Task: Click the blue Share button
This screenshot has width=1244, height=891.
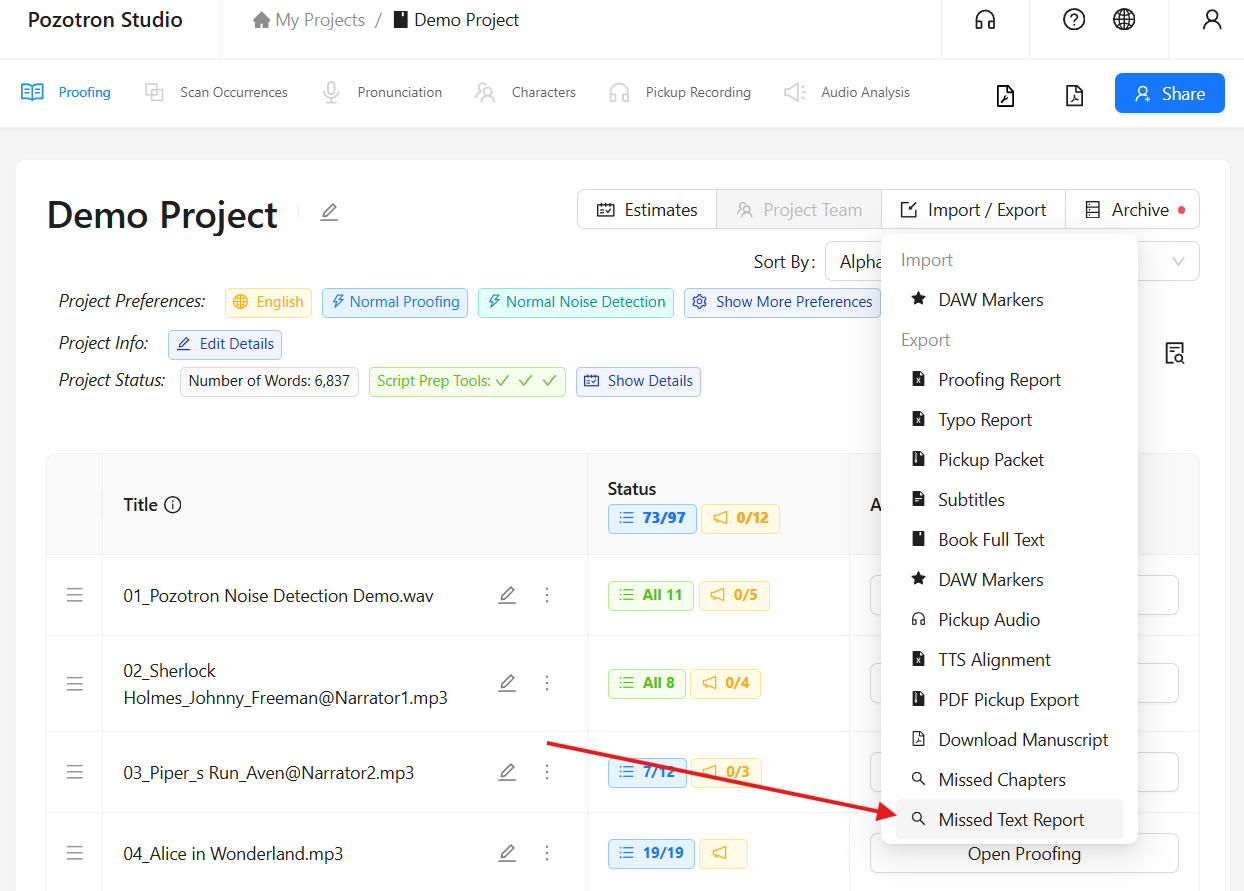Action: [x=1169, y=93]
